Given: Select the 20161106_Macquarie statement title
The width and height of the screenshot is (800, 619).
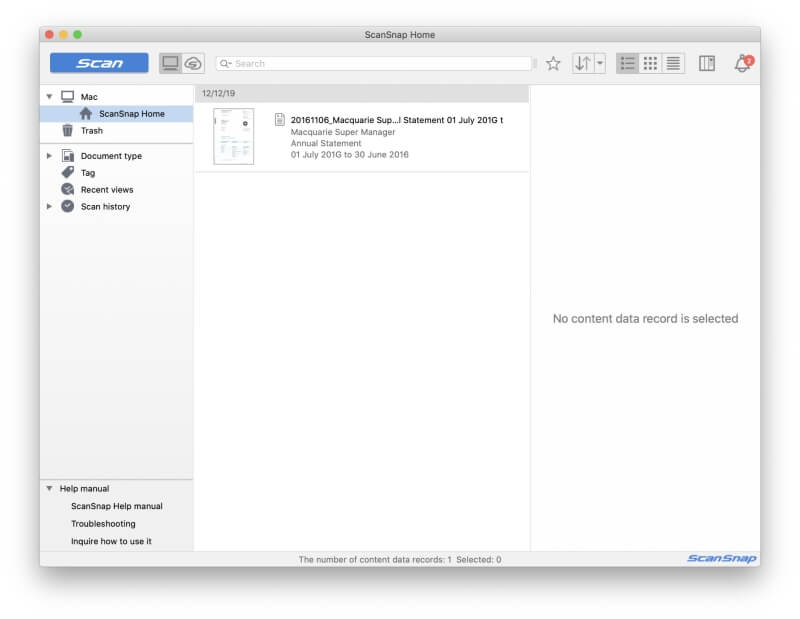Looking at the screenshot, I should point(397,120).
